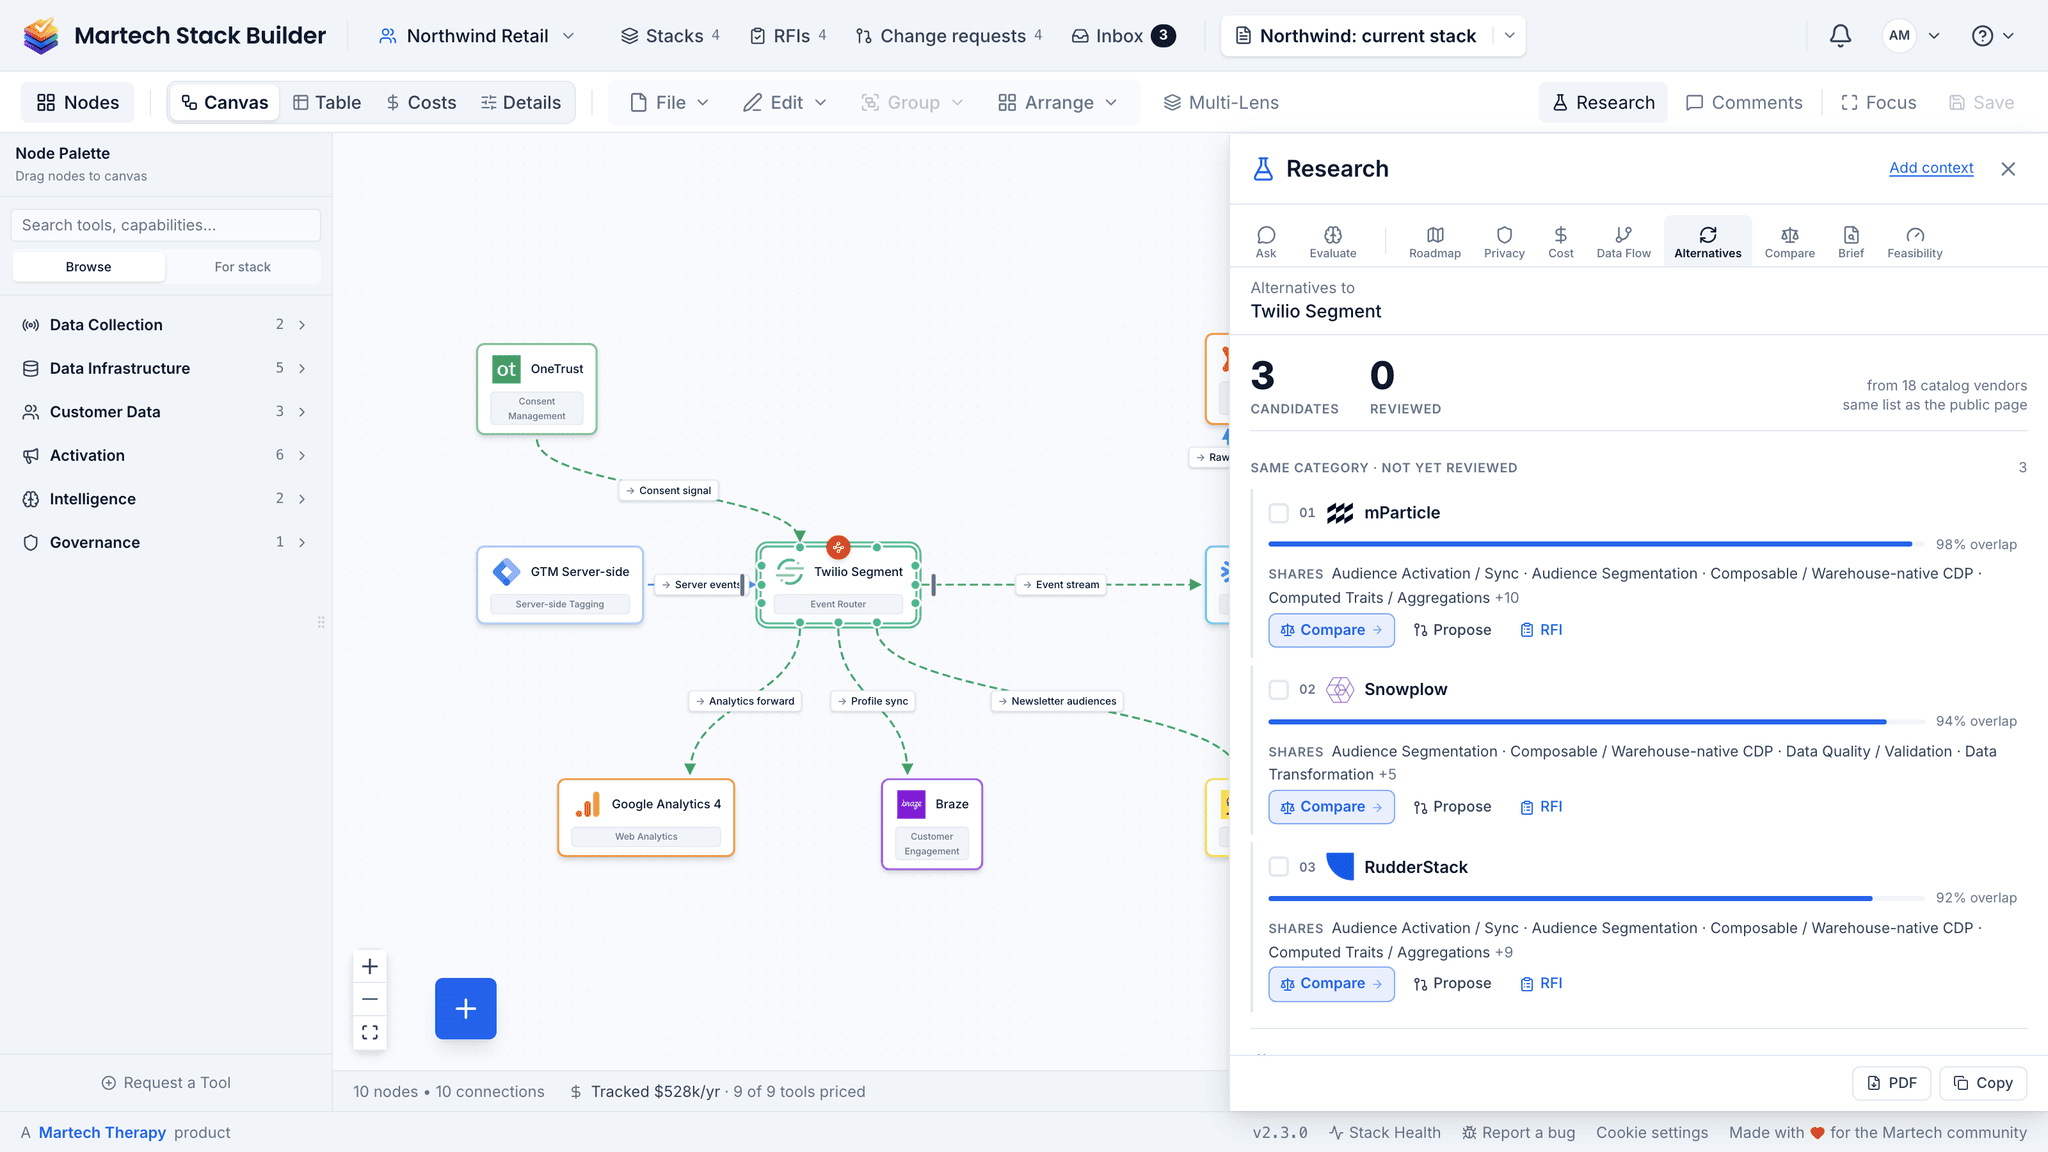Click the Ask chat icon in Research
Screen dimensions: 2048x1152
pyautogui.click(x=1266, y=241)
